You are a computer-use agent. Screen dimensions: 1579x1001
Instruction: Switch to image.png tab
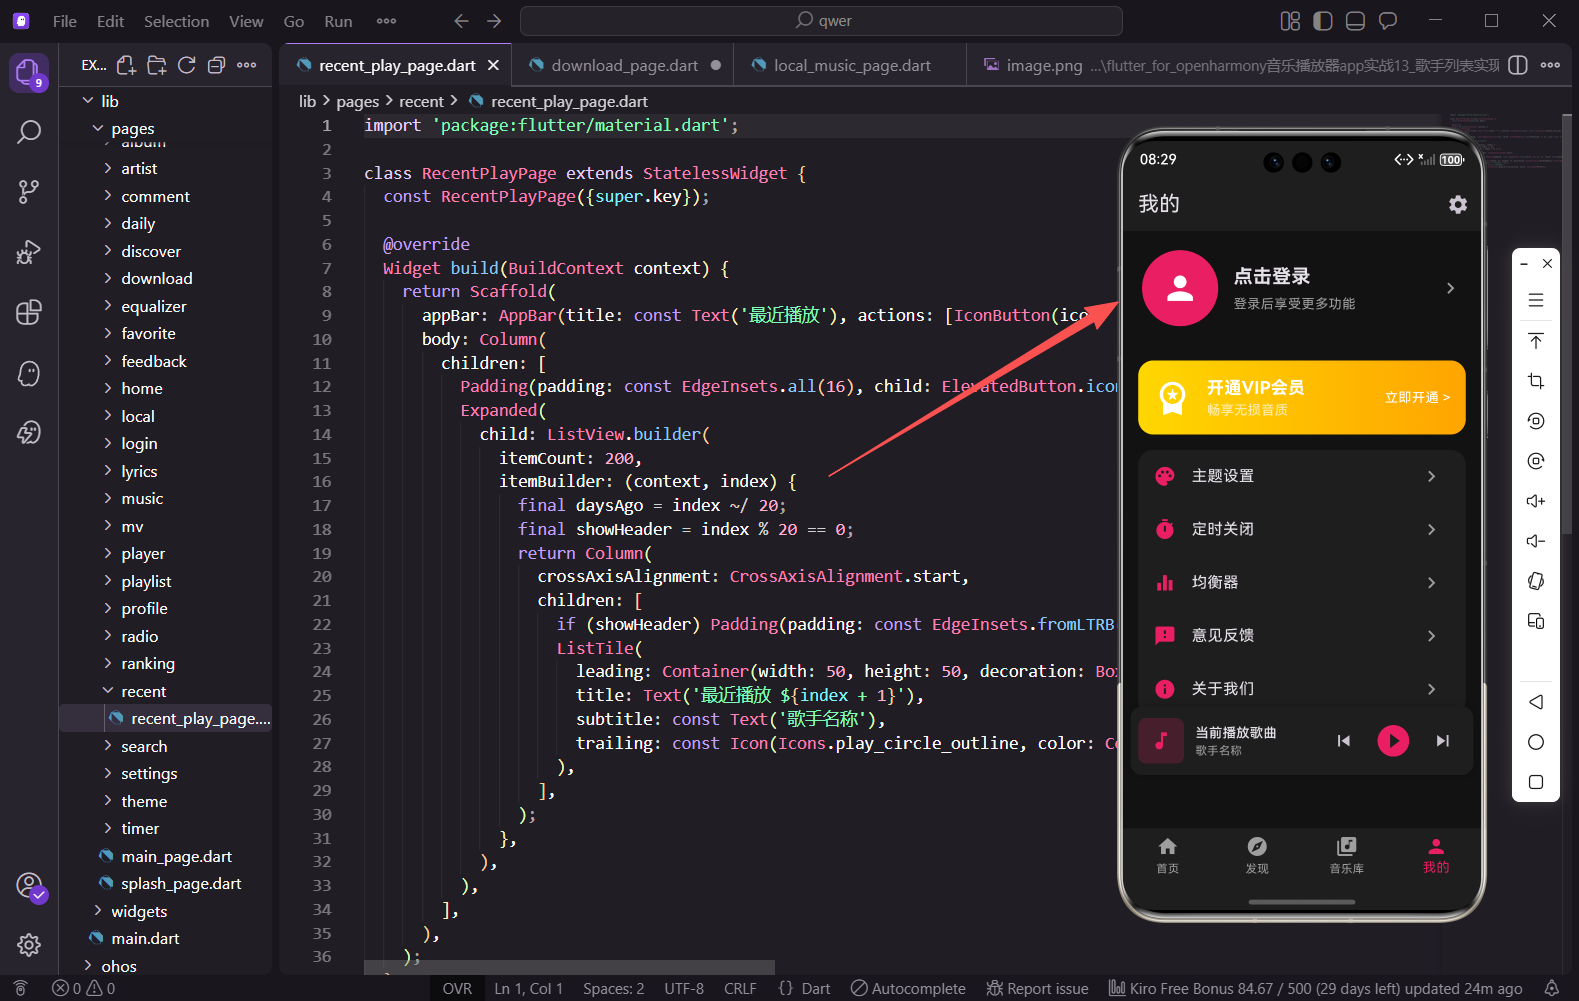coord(1235,65)
